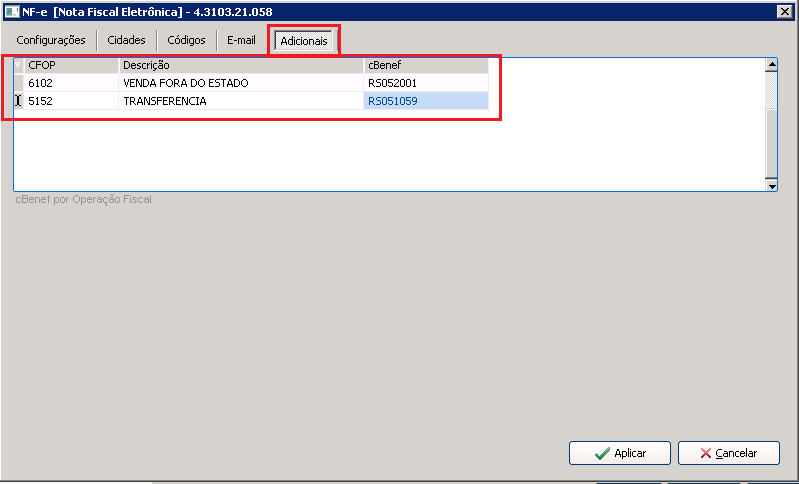
Task: Select the E-mail tab
Action: [x=241, y=40]
